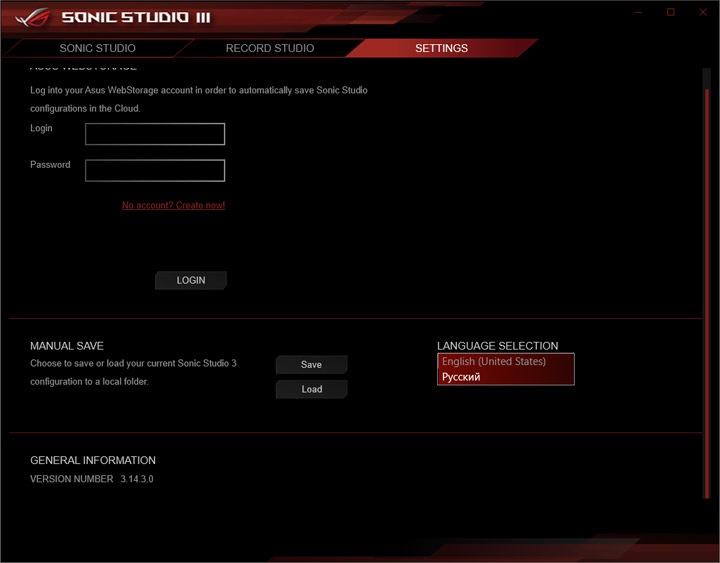The width and height of the screenshot is (720, 563).
Task: Open the Record Studio tab
Action: pyautogui.click(x=270, y=48)
